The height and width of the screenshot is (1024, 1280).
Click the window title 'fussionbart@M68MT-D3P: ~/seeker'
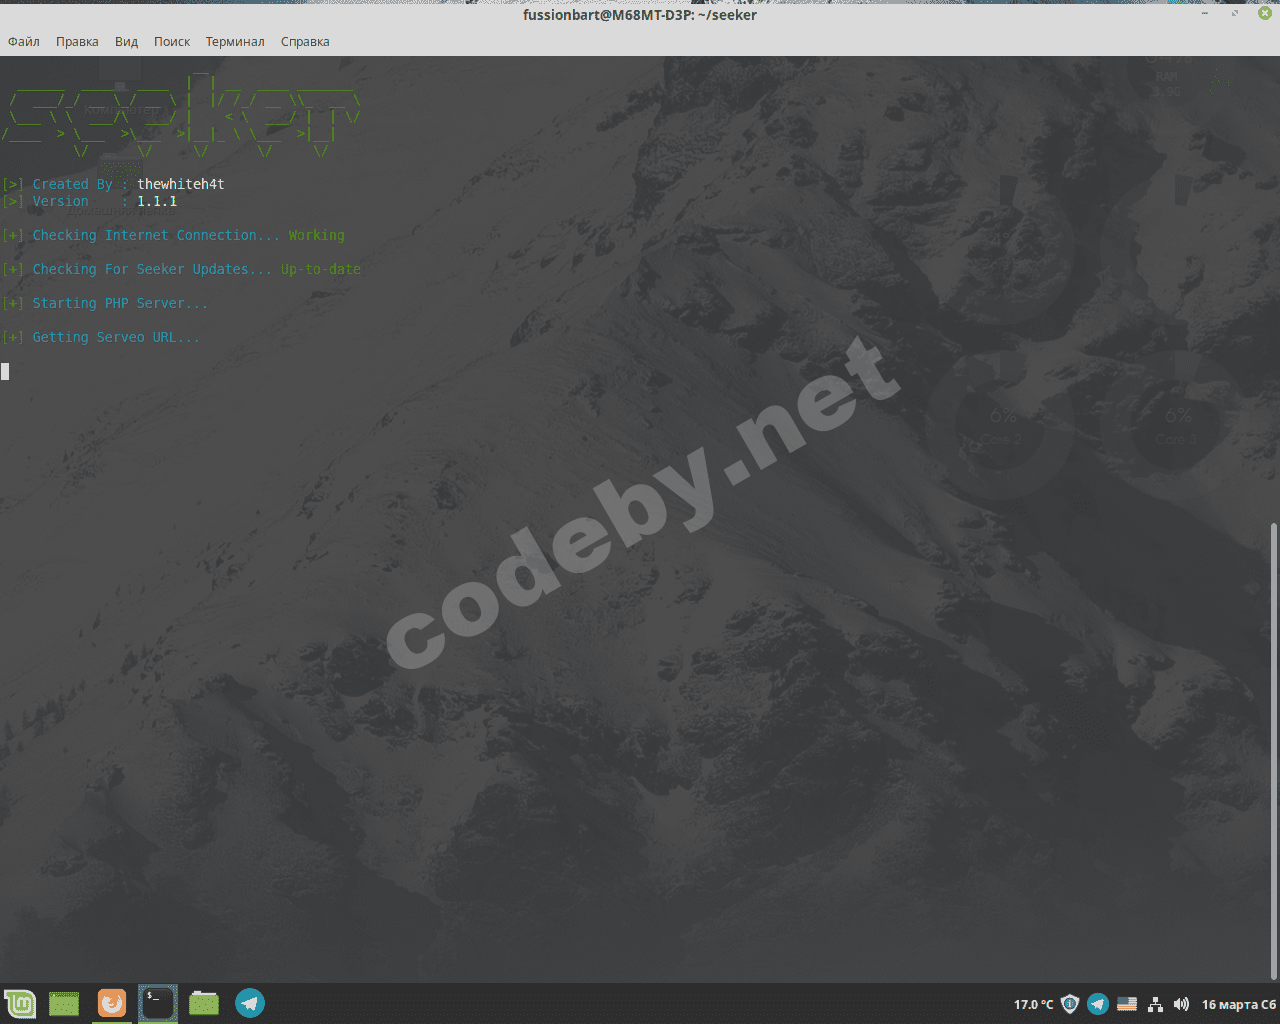(x=640, y=14)
